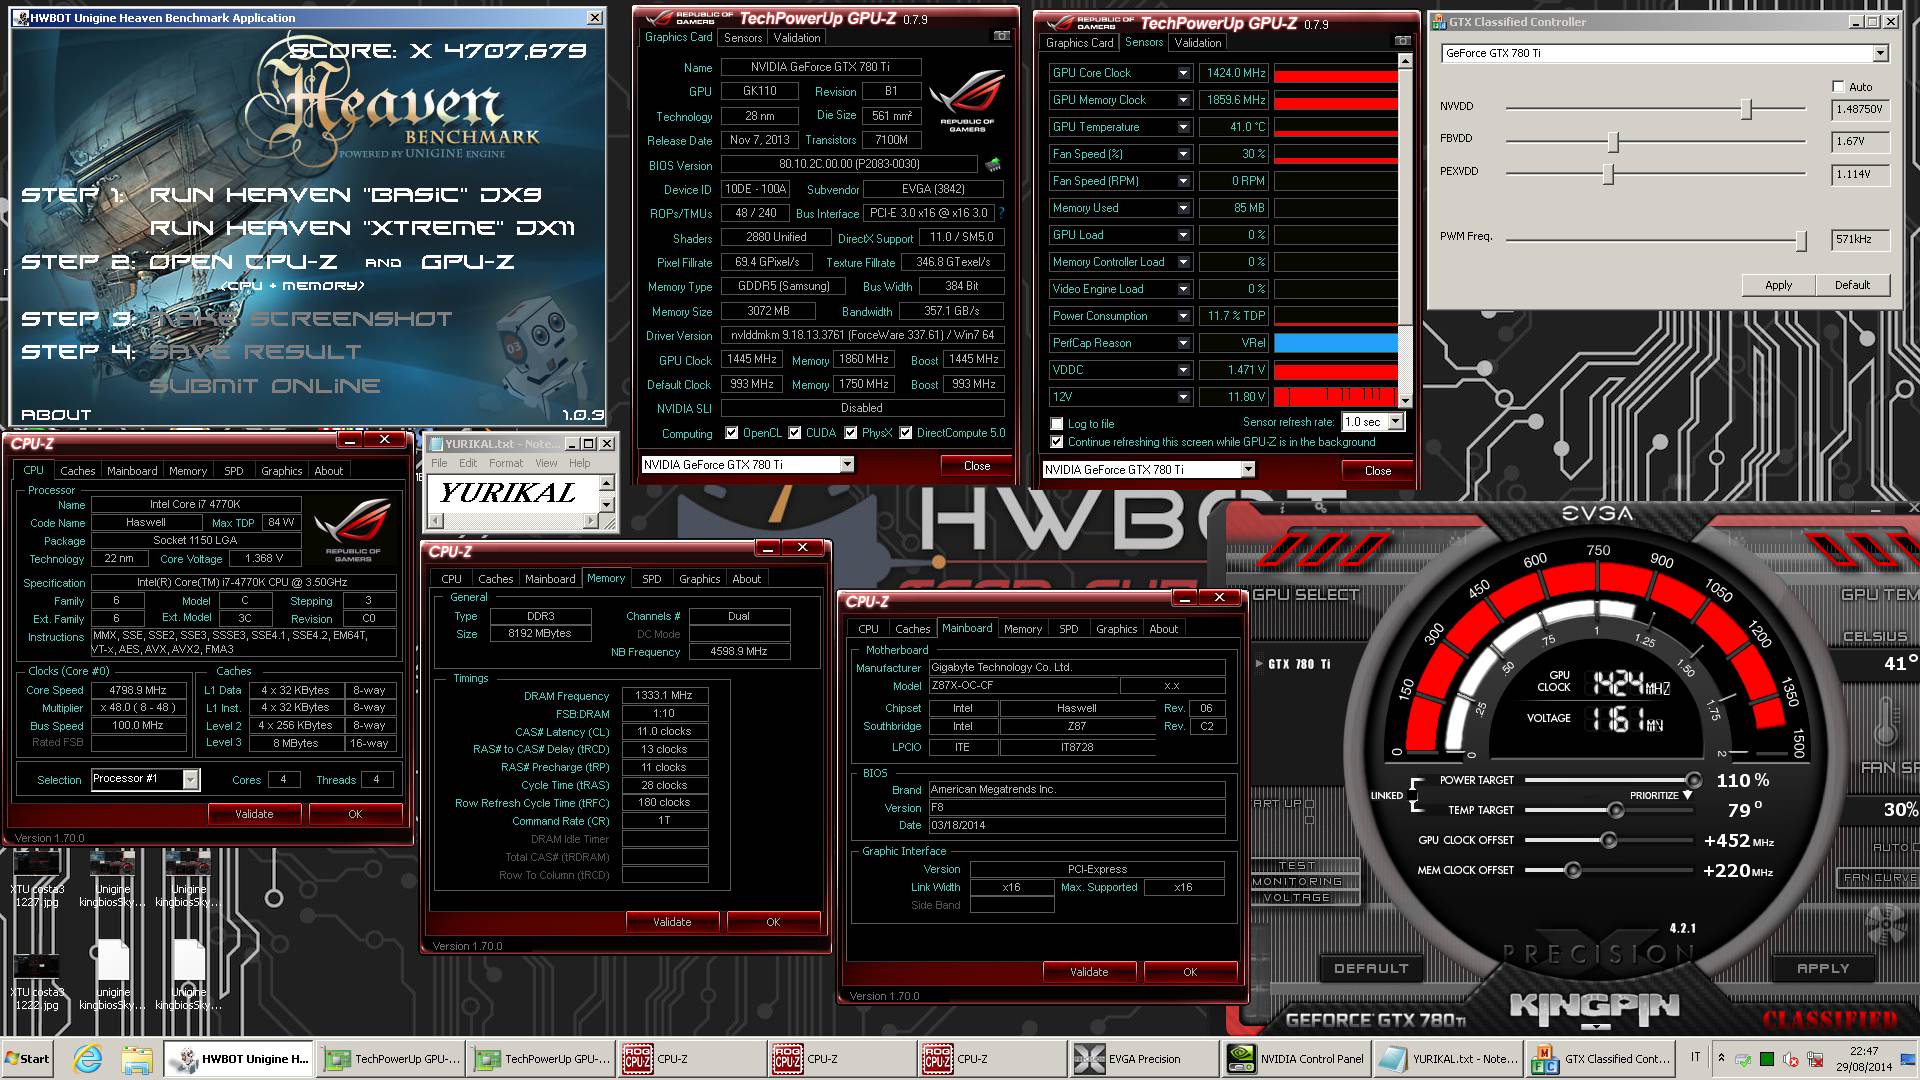Image resolution: width=1920 pixels, height=1080 pixels.
Task: Uncheck Continue refreshing in background checkbox
Action: coord(1057,442)
